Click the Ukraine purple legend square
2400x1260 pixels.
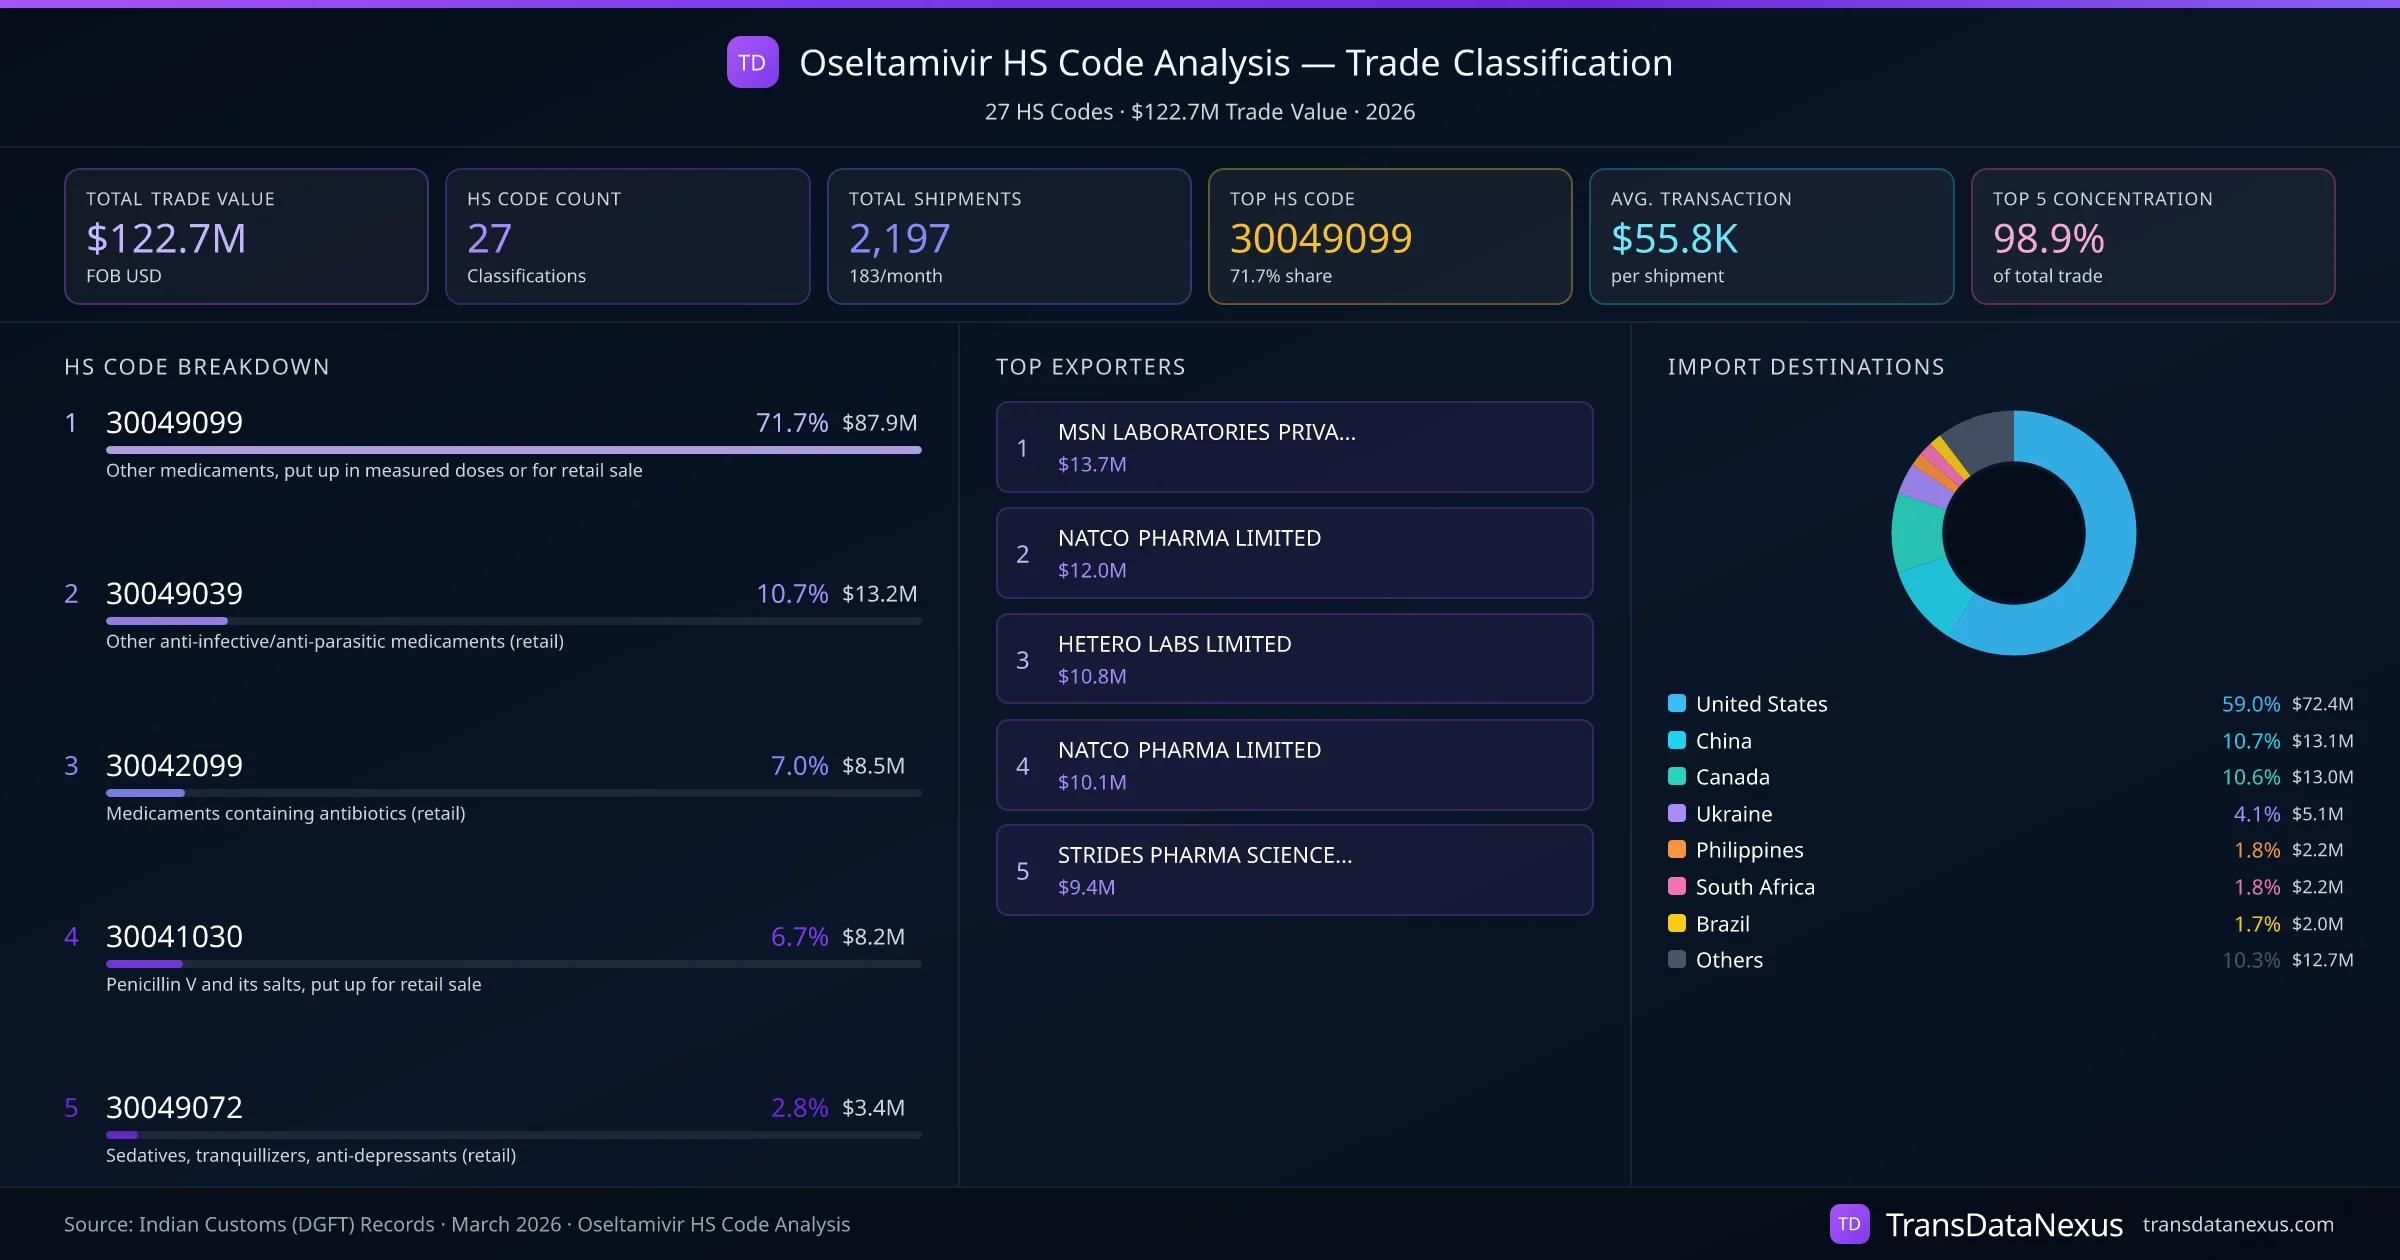pyautogui.click(x=1677, y=813)
